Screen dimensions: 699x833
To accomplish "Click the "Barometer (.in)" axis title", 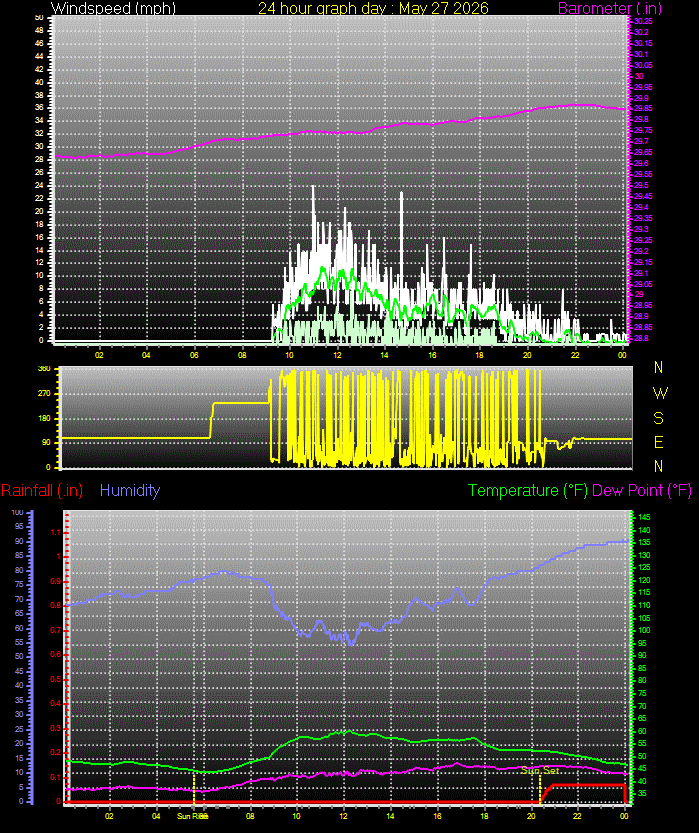I will pyautogui.click(x=610, y=8).
